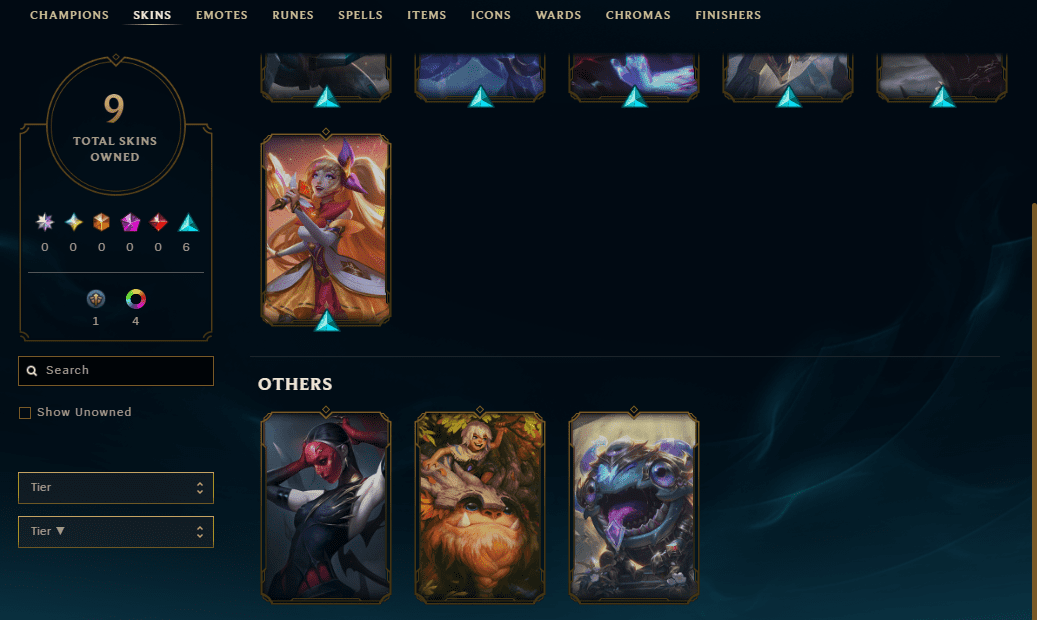The width and height of the screenshot is (1037, 620).
Task: Switch to the Champions tab
Action: tap(69, 15)
